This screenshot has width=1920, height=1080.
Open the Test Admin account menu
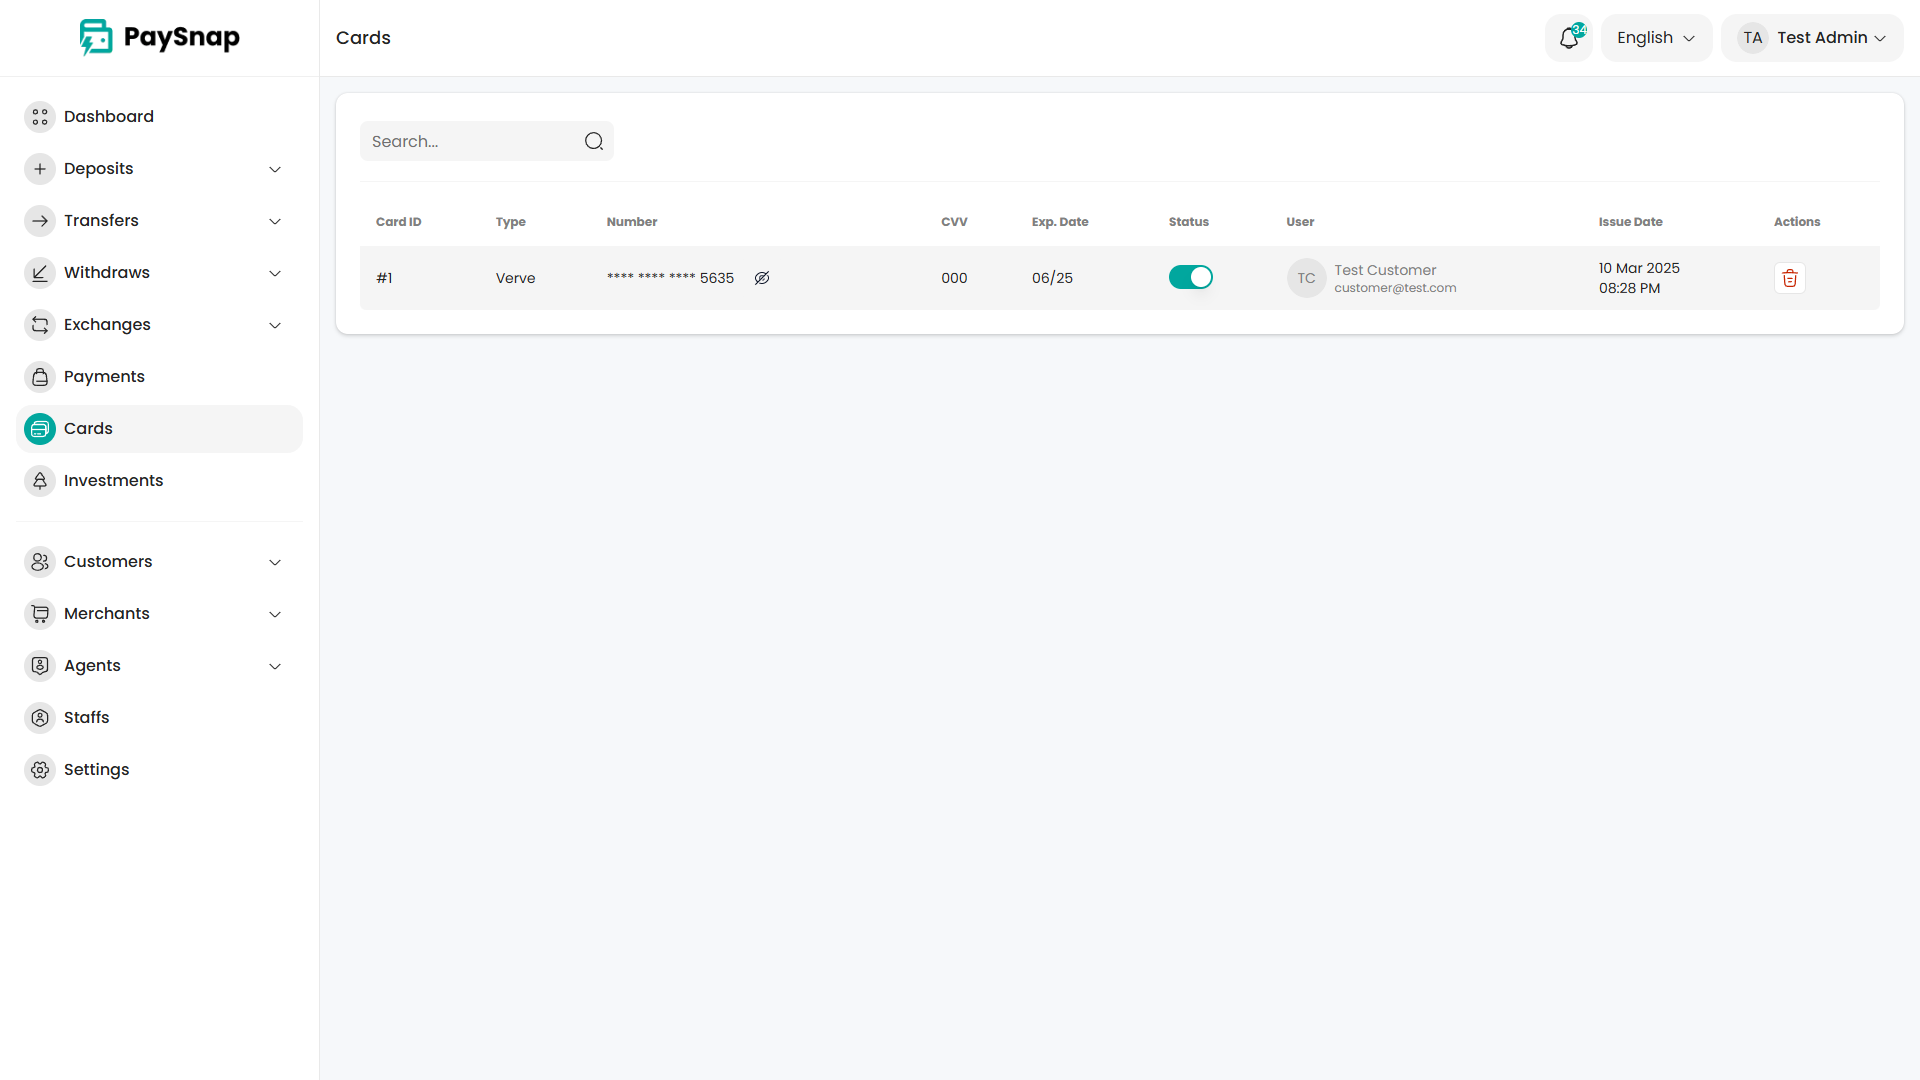point(1812,38)
